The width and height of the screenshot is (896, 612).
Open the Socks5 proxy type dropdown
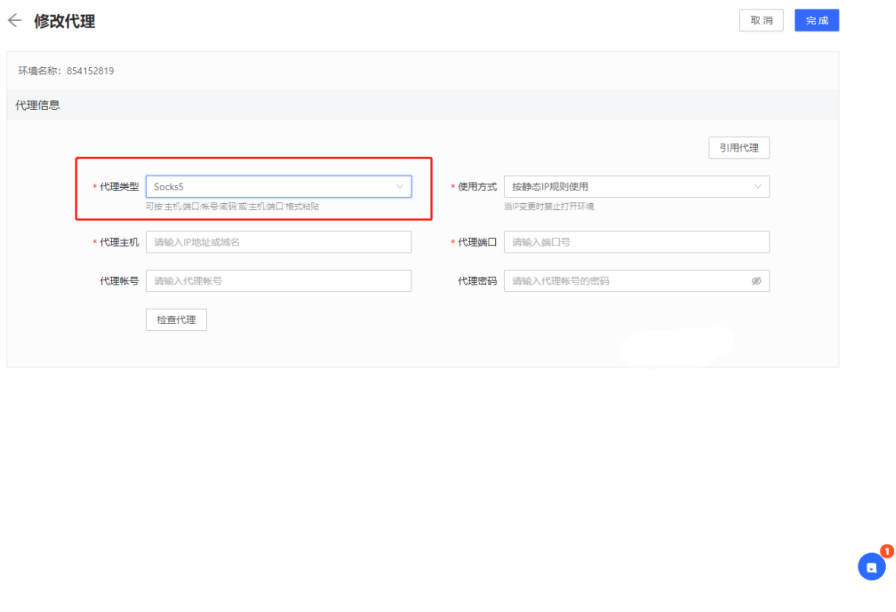point(270,186)
